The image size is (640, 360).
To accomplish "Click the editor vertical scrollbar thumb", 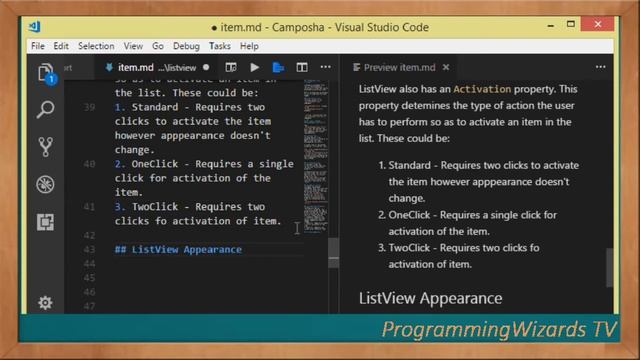I will [x=333, y=253].
